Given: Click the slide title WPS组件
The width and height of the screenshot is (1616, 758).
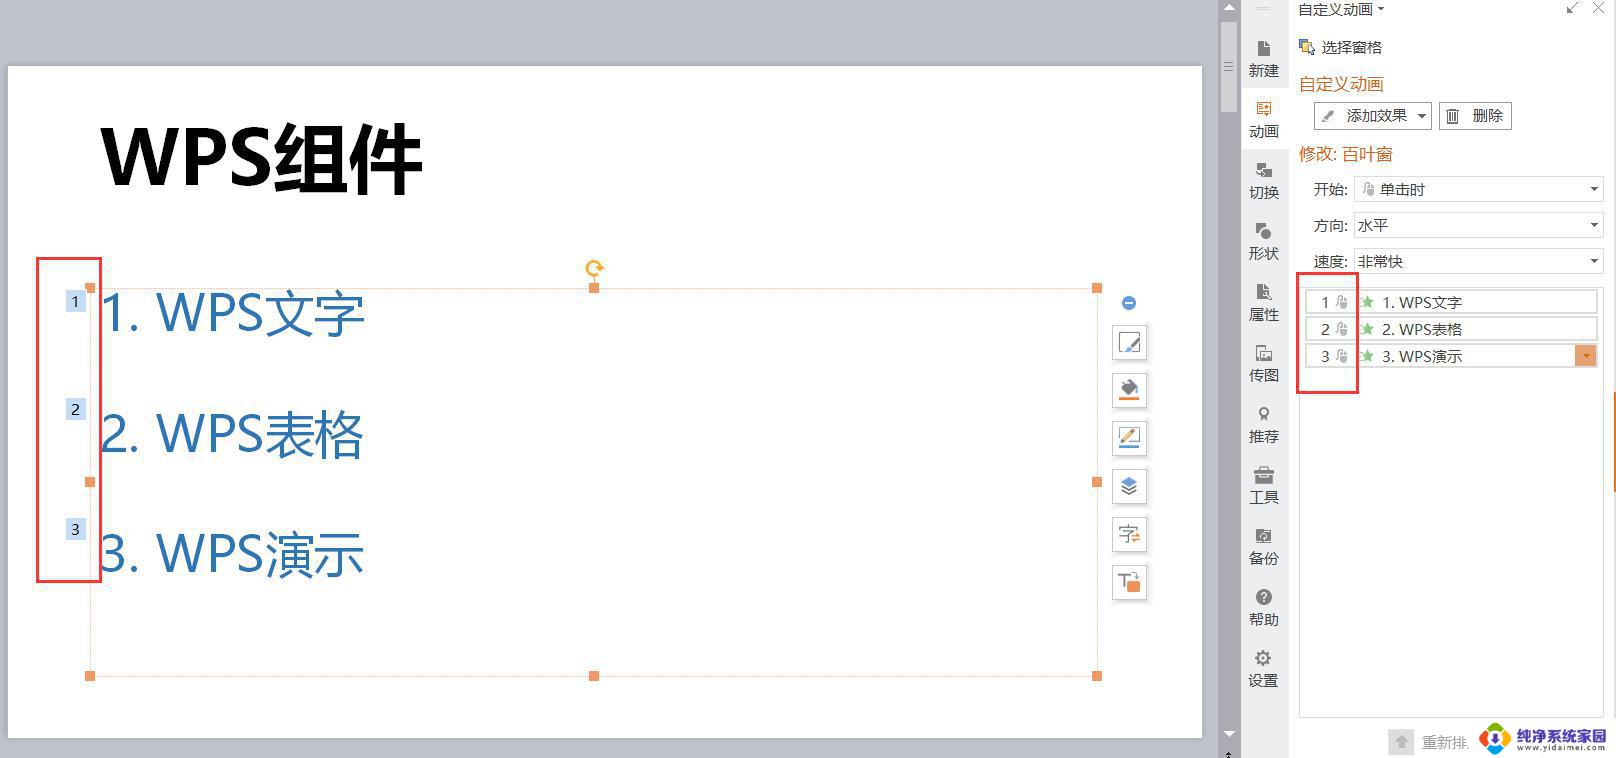Looking at the screenshot, I should 261,158.
